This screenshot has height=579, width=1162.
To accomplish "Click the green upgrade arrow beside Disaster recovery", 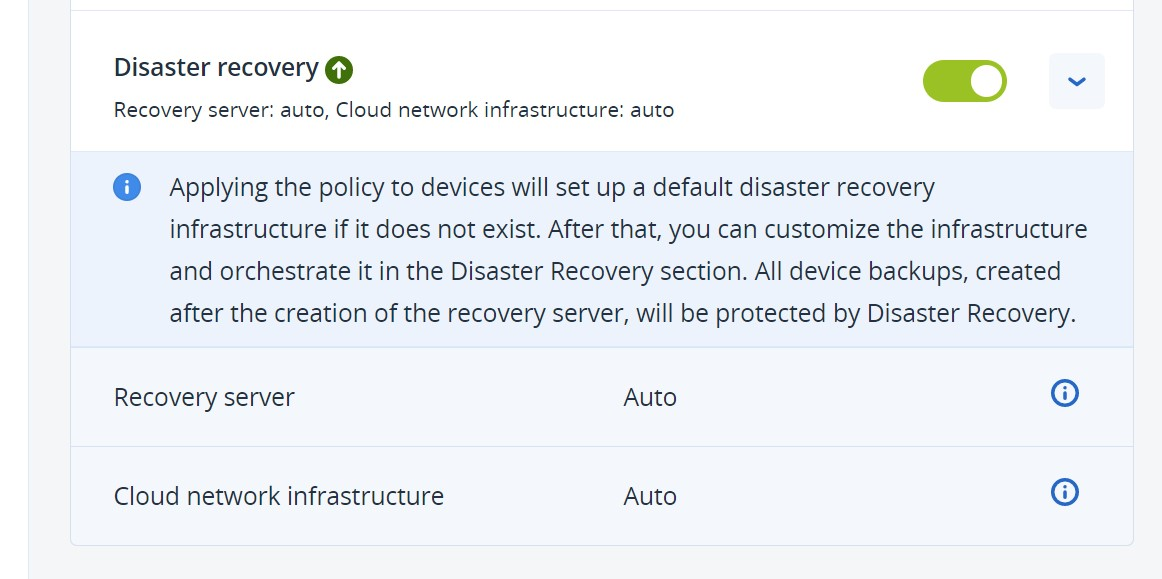I will (x=339, y=70).
